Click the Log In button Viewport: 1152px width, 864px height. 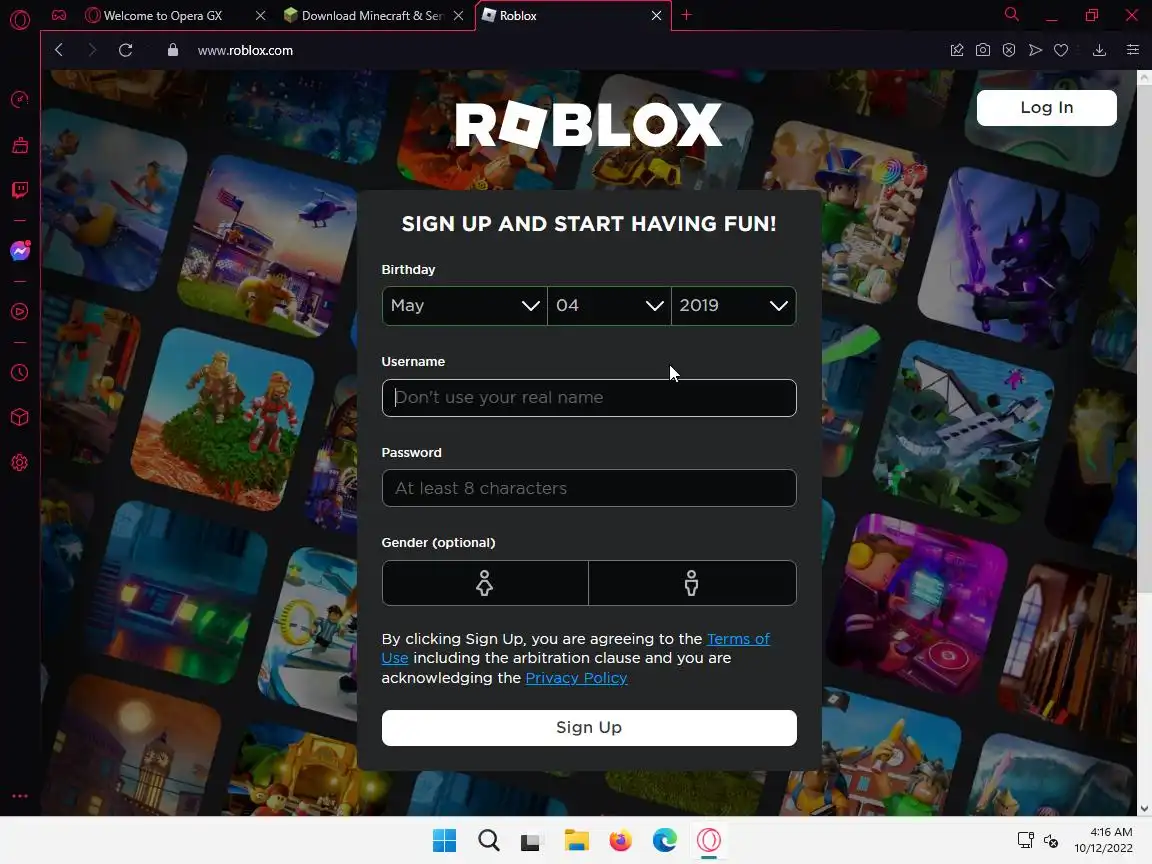(1046, 108)
